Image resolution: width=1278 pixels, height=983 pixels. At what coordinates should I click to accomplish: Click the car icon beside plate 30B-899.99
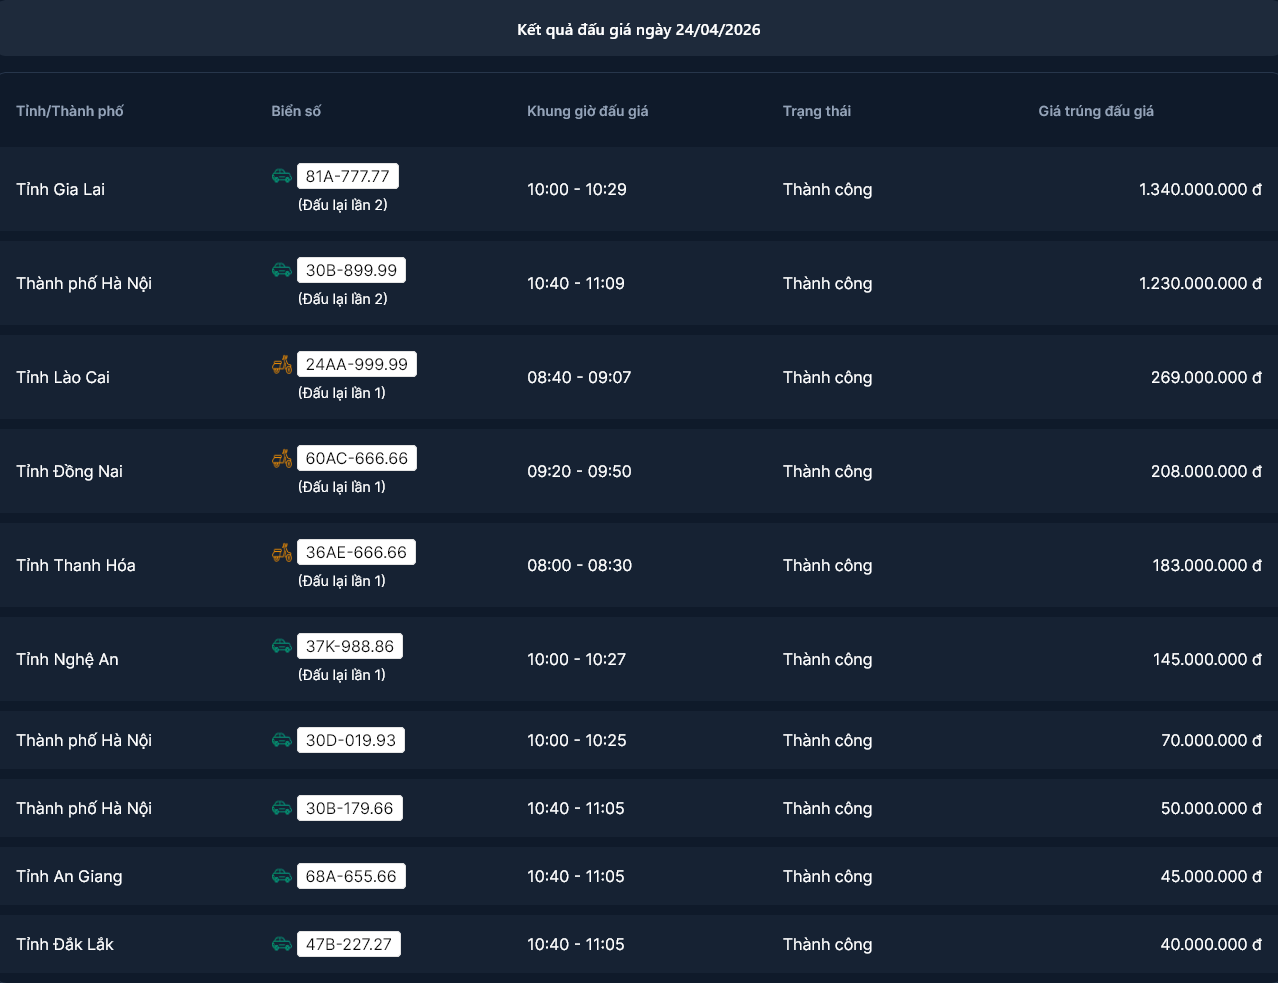tap(282, 270)
